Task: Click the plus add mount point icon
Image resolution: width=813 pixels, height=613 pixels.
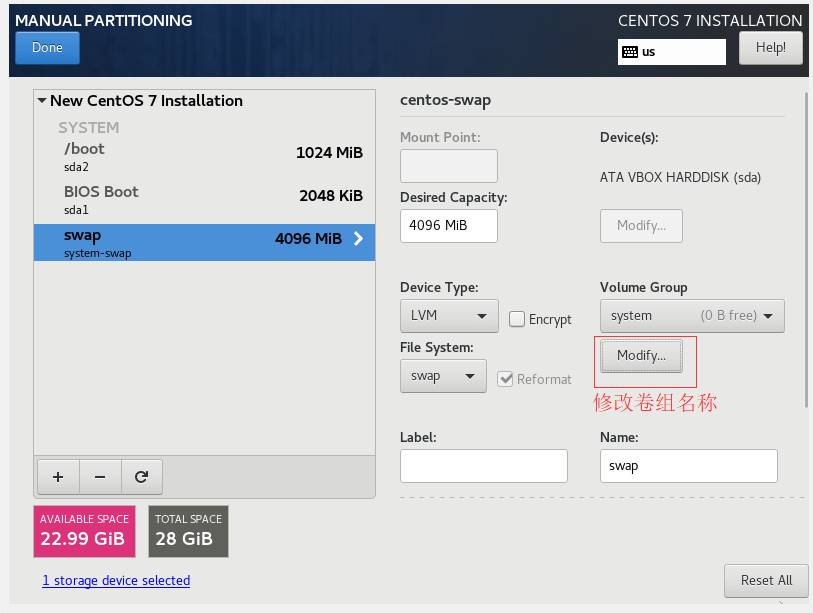Action: pos(59,477)
